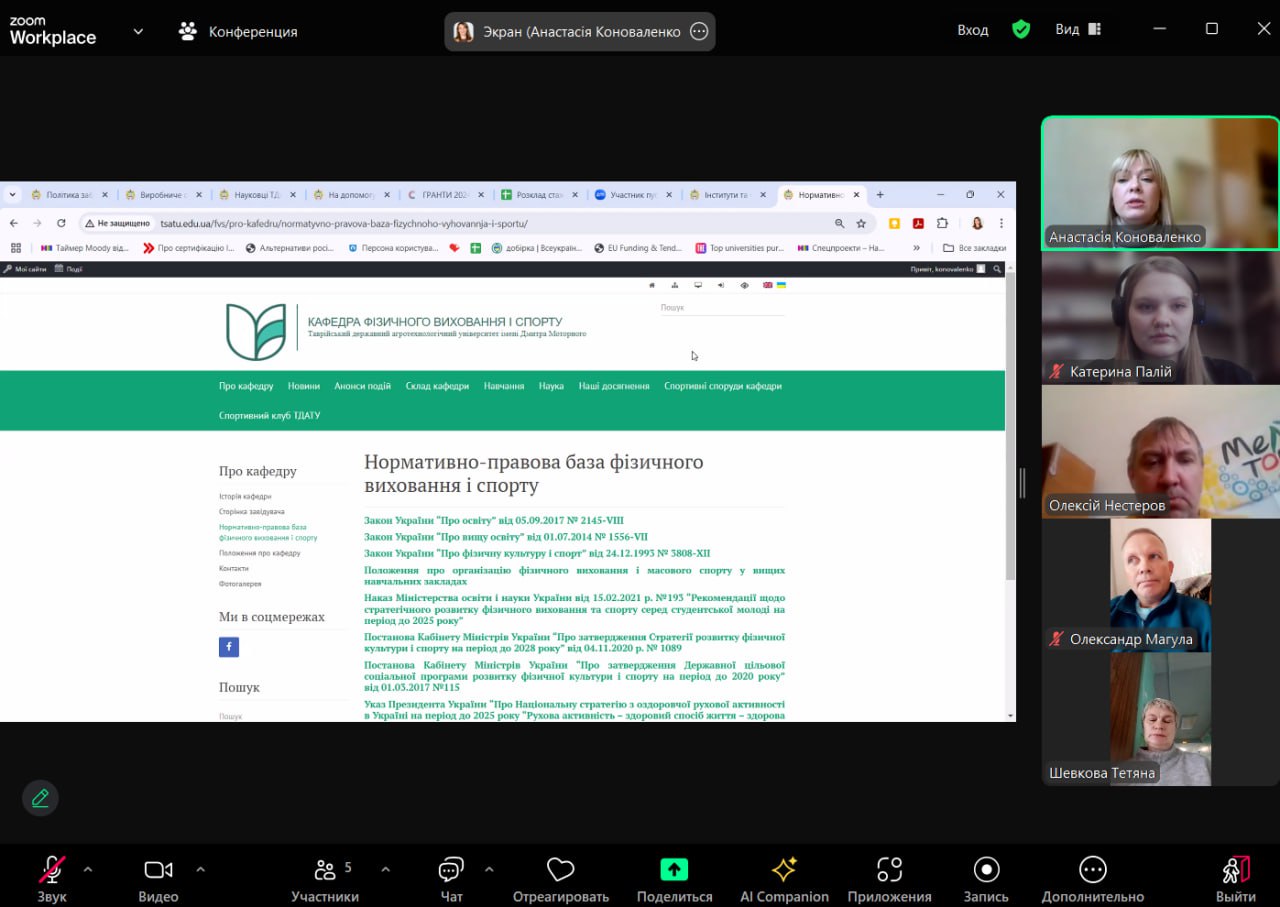Turn on camera with the Видео button

pyautogui.click(x=158, y=871)
